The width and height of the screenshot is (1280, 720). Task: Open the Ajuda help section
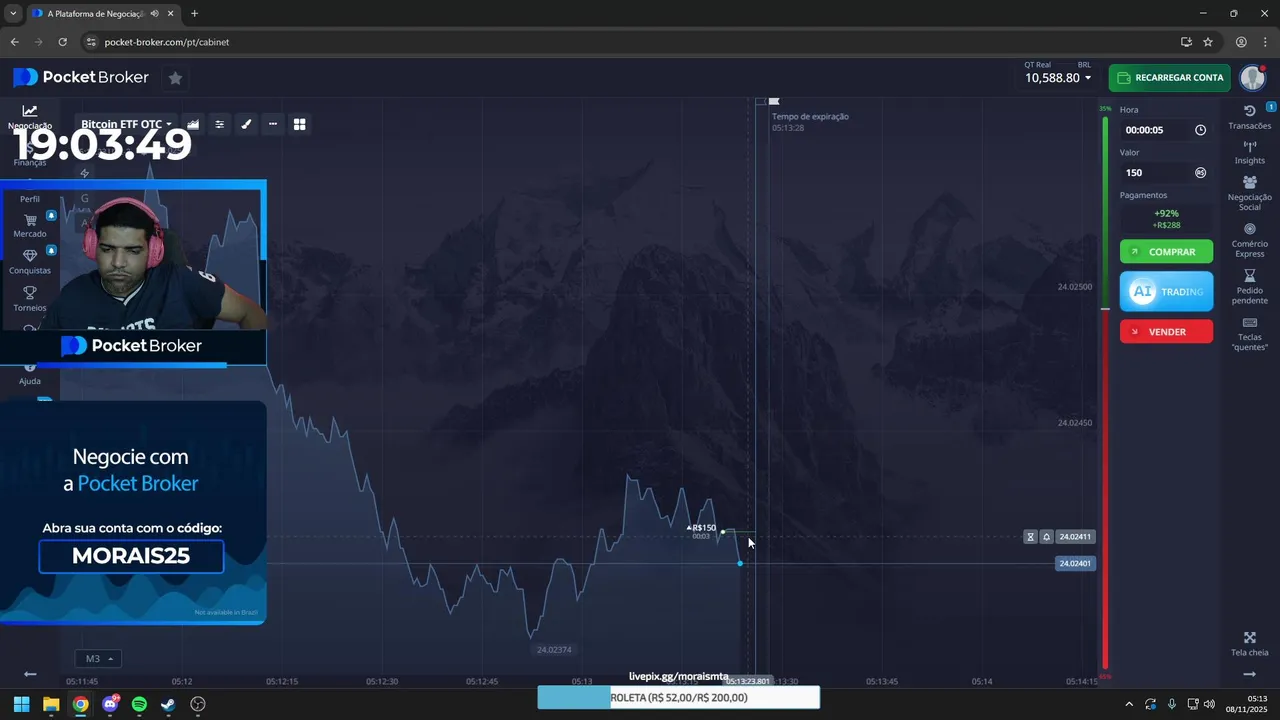click(30, 374)
